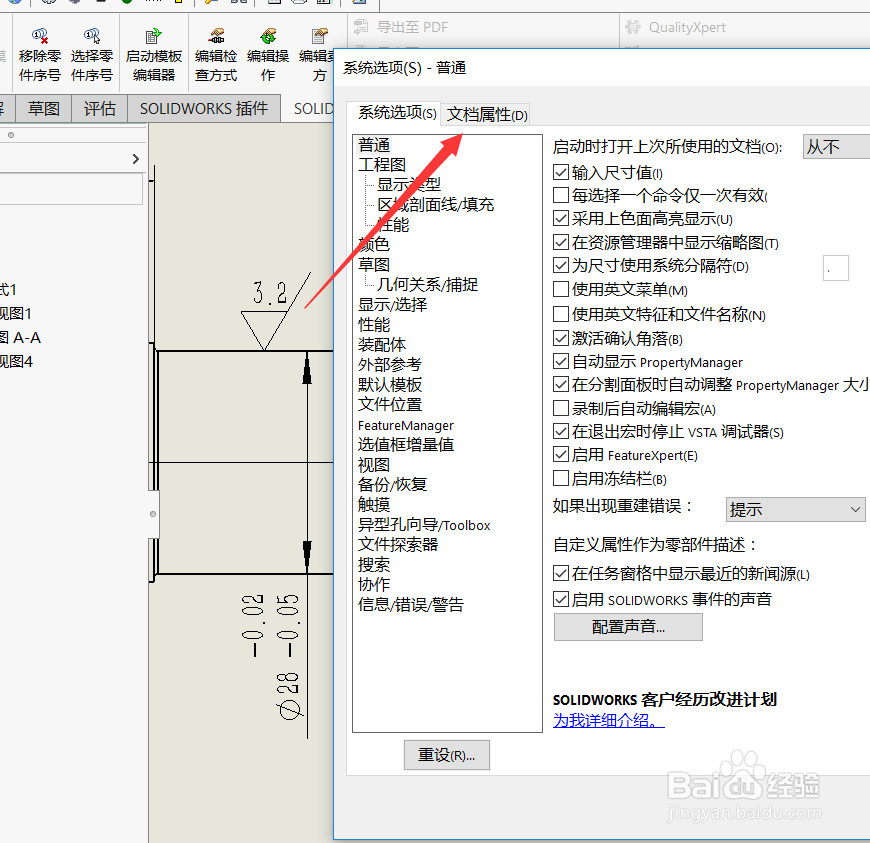Click the decimal separator input field
This screenshot has width=870, height=843.
[836, 268]
